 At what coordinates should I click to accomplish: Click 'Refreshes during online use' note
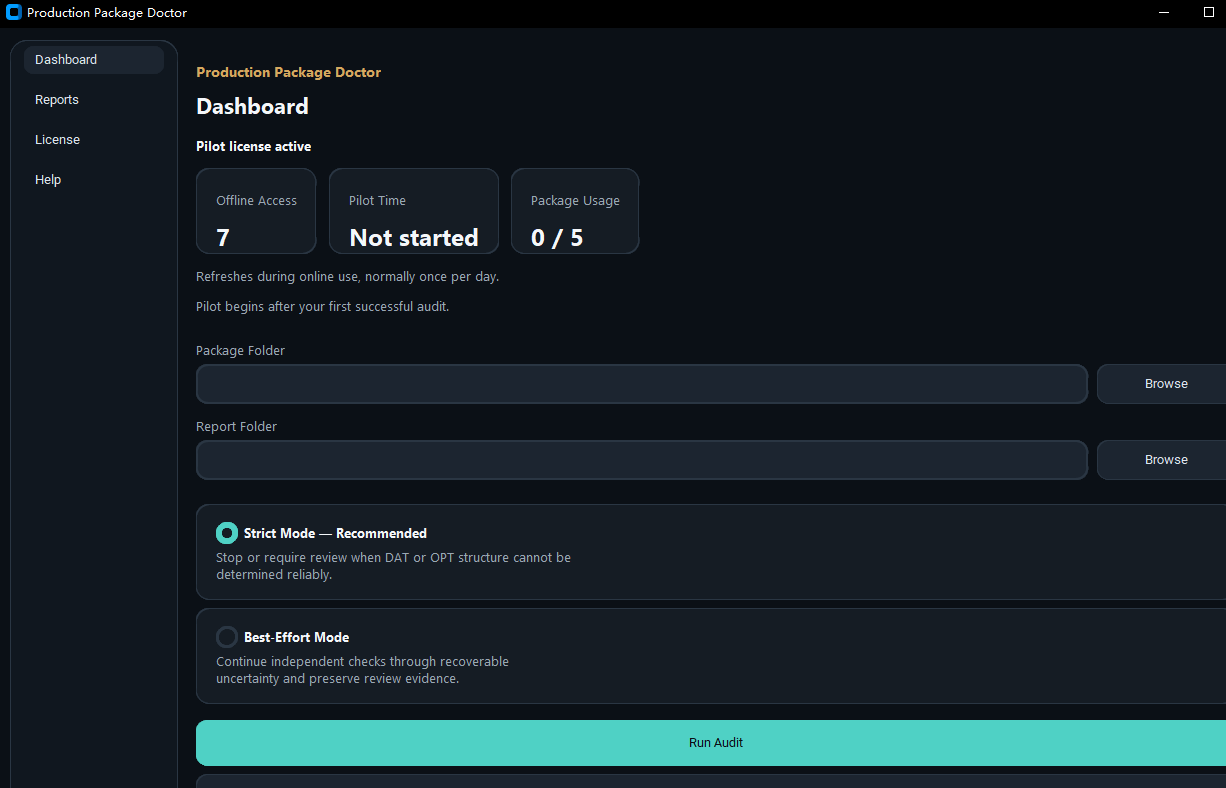(x=347, y=276)
